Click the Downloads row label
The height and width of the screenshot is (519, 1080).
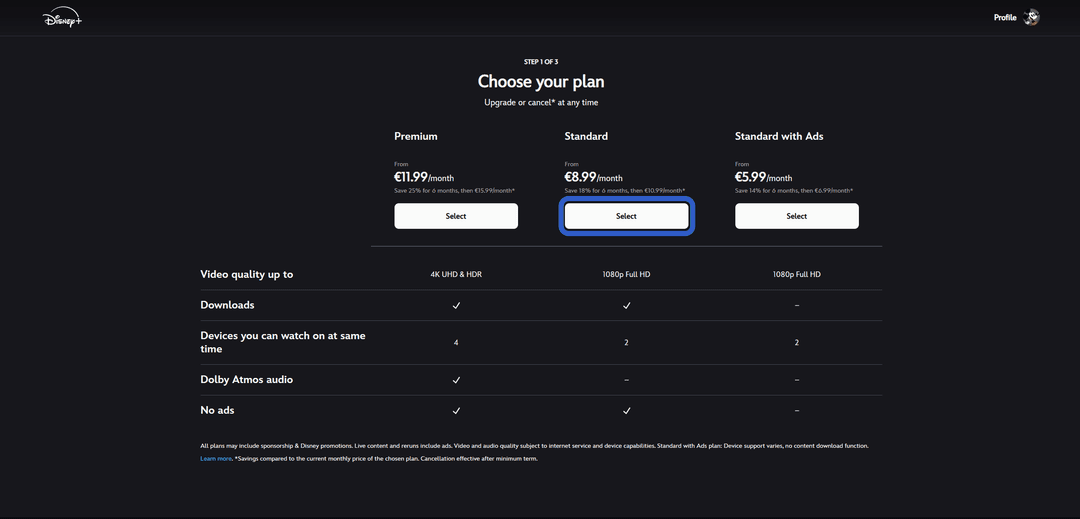pyautogui.click(x=227, y=305)
